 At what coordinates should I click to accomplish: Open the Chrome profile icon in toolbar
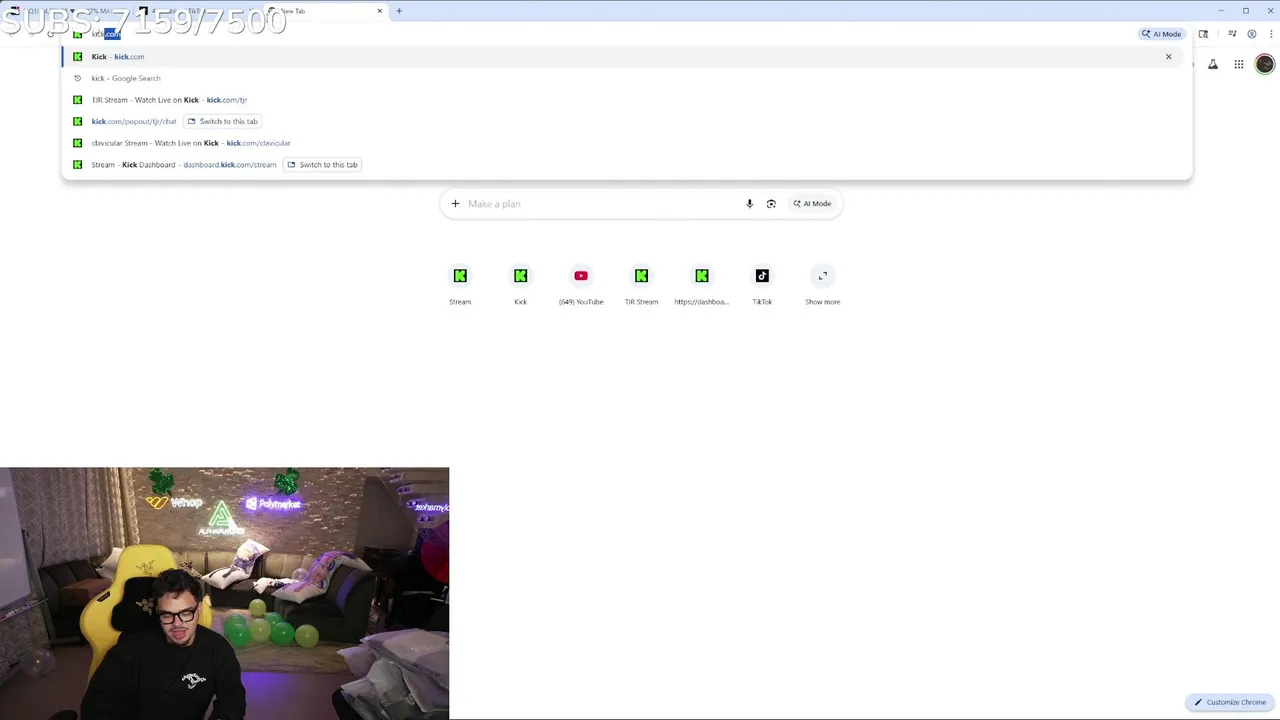click(x=1251, y=34)
